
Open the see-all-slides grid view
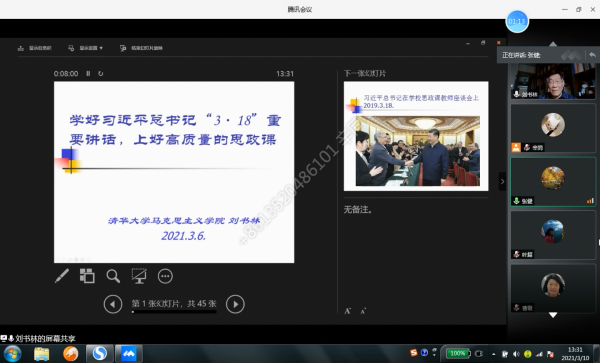pyautogui.click(x=87, y=276)
